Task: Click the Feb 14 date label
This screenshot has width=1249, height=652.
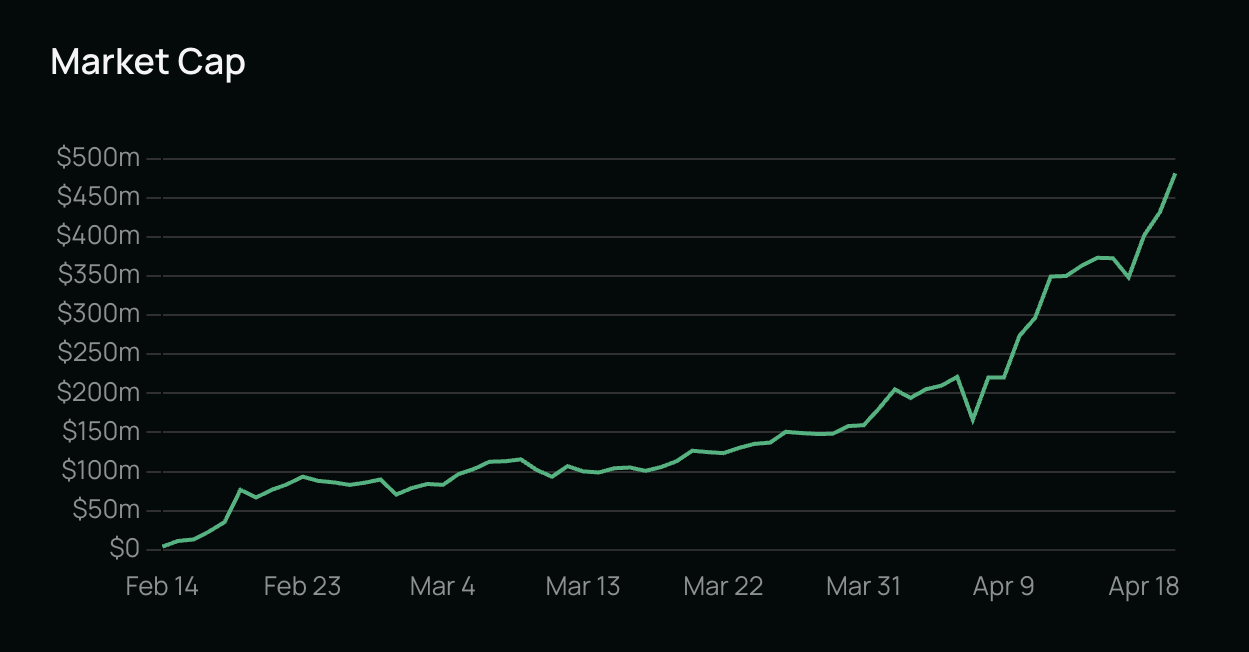Action: pos(162,586)
